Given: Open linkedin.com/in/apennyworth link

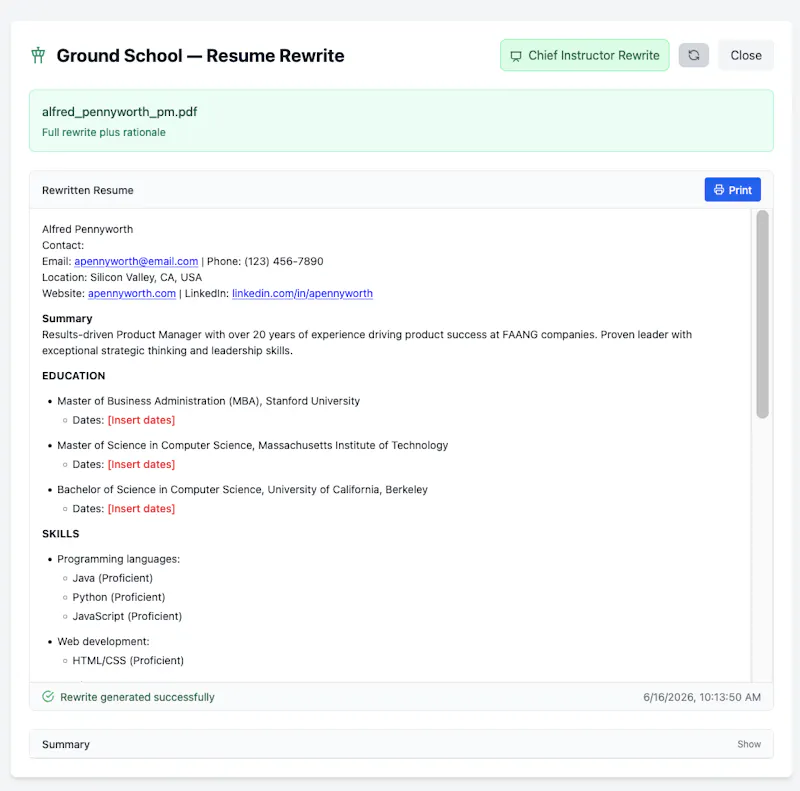Looking at the screenshot, I should pos(303,293).
